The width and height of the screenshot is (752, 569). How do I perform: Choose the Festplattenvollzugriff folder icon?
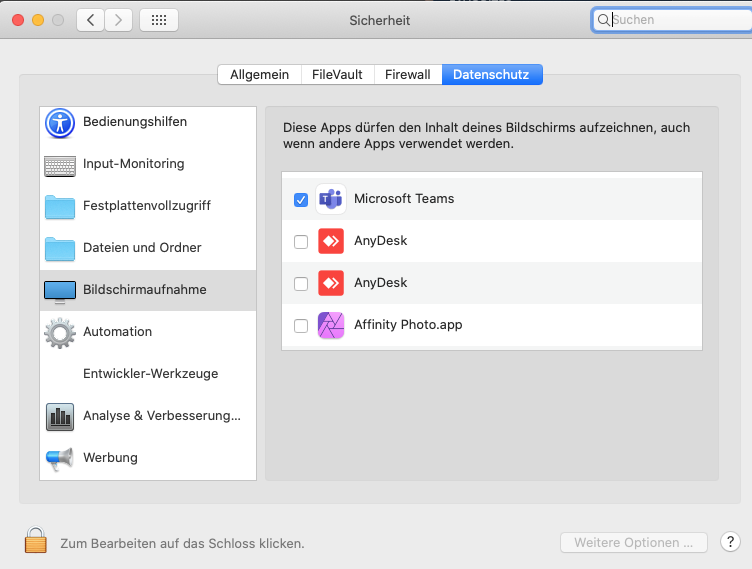60,207
